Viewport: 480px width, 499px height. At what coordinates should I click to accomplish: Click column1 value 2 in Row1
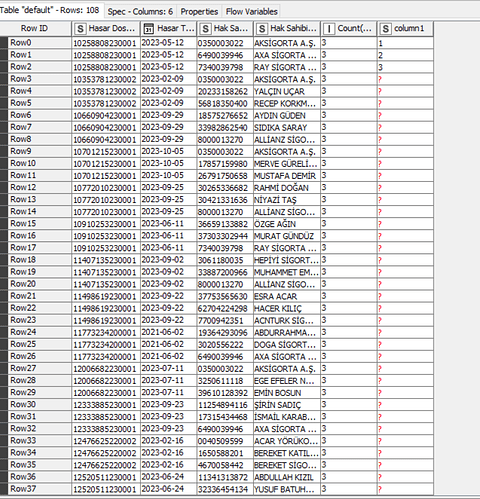coord(405,55)
